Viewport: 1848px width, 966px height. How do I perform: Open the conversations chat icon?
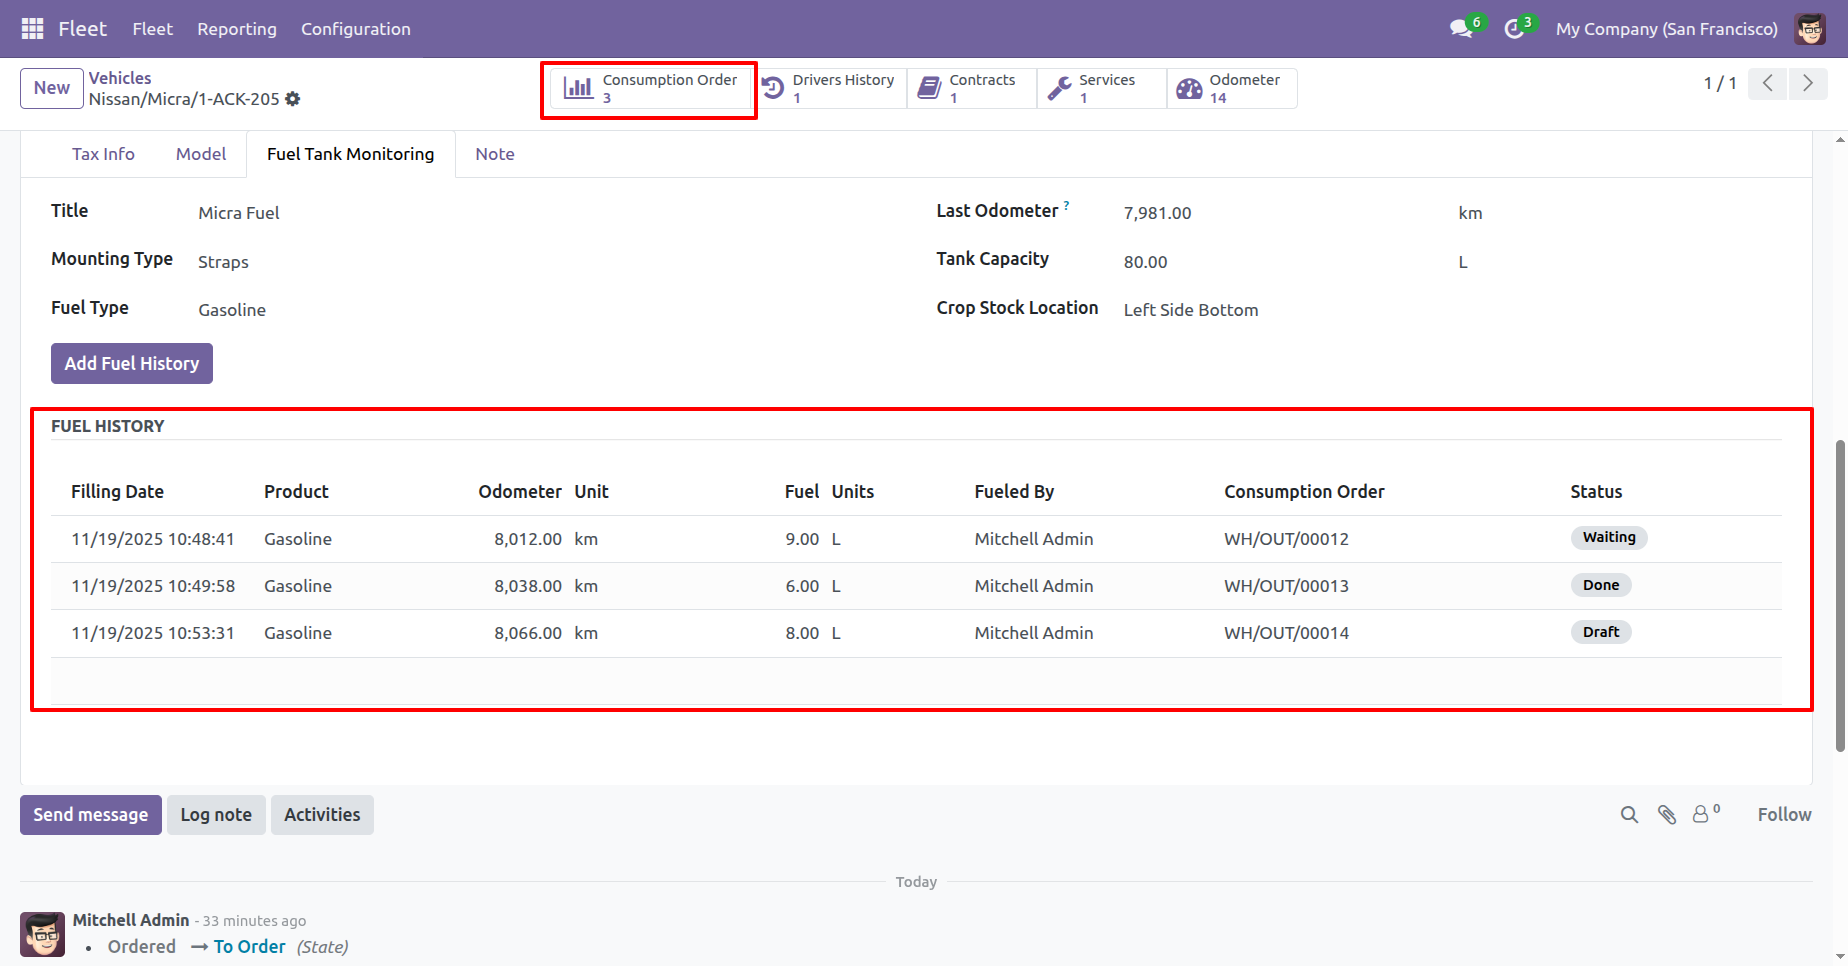[x=1462, y=29]
